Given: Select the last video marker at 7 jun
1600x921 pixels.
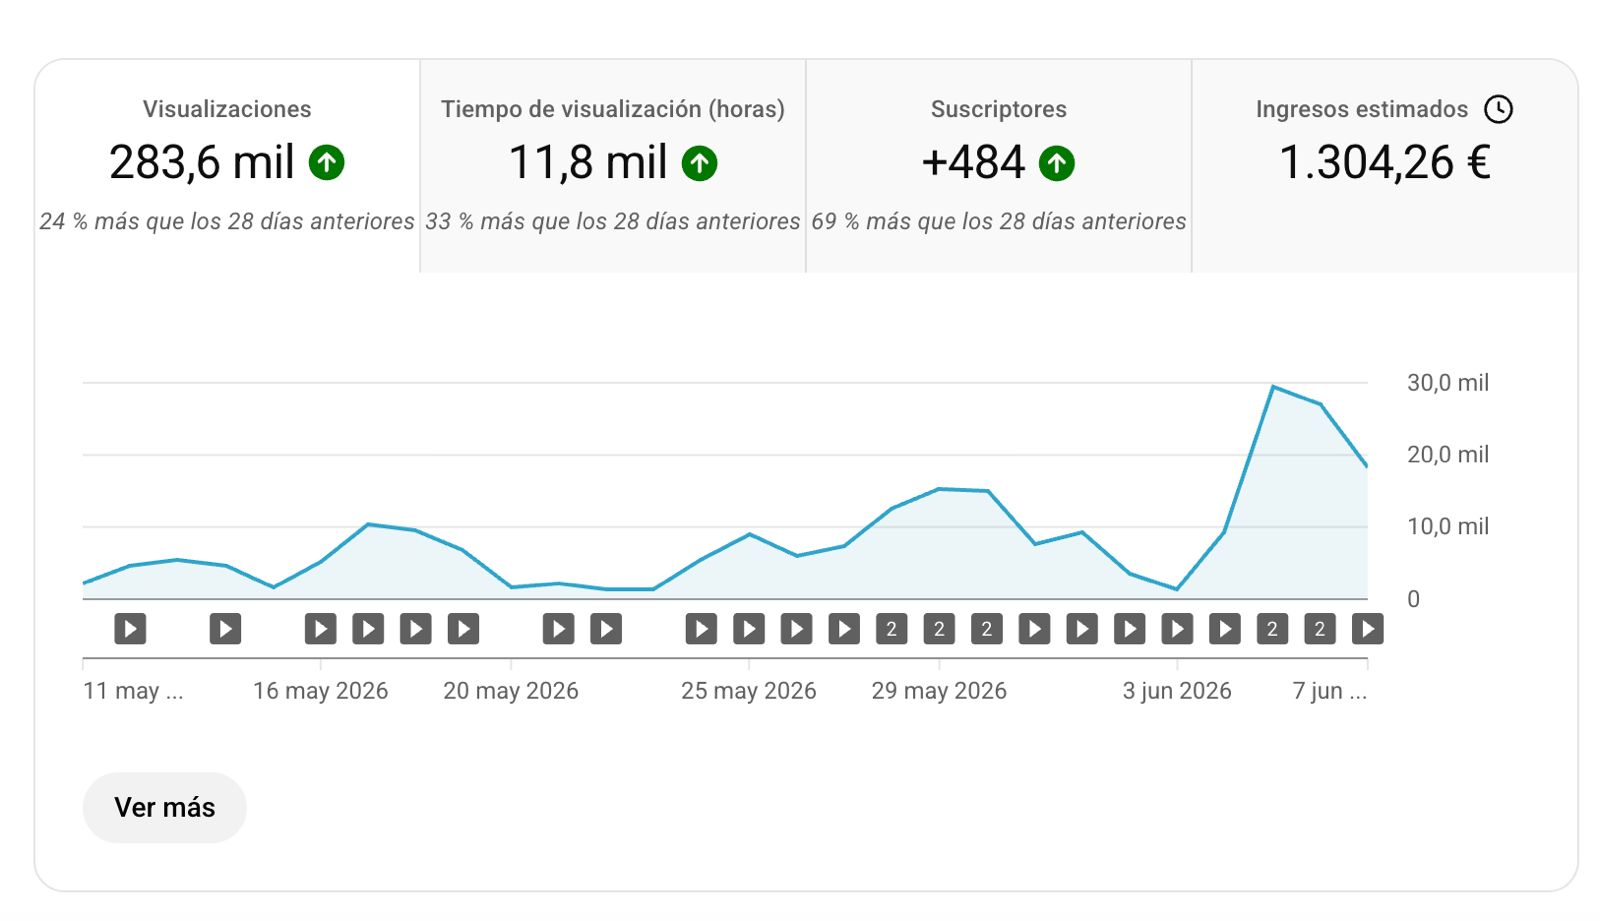Looking at the screenshot, I should tap(1367, 629).
